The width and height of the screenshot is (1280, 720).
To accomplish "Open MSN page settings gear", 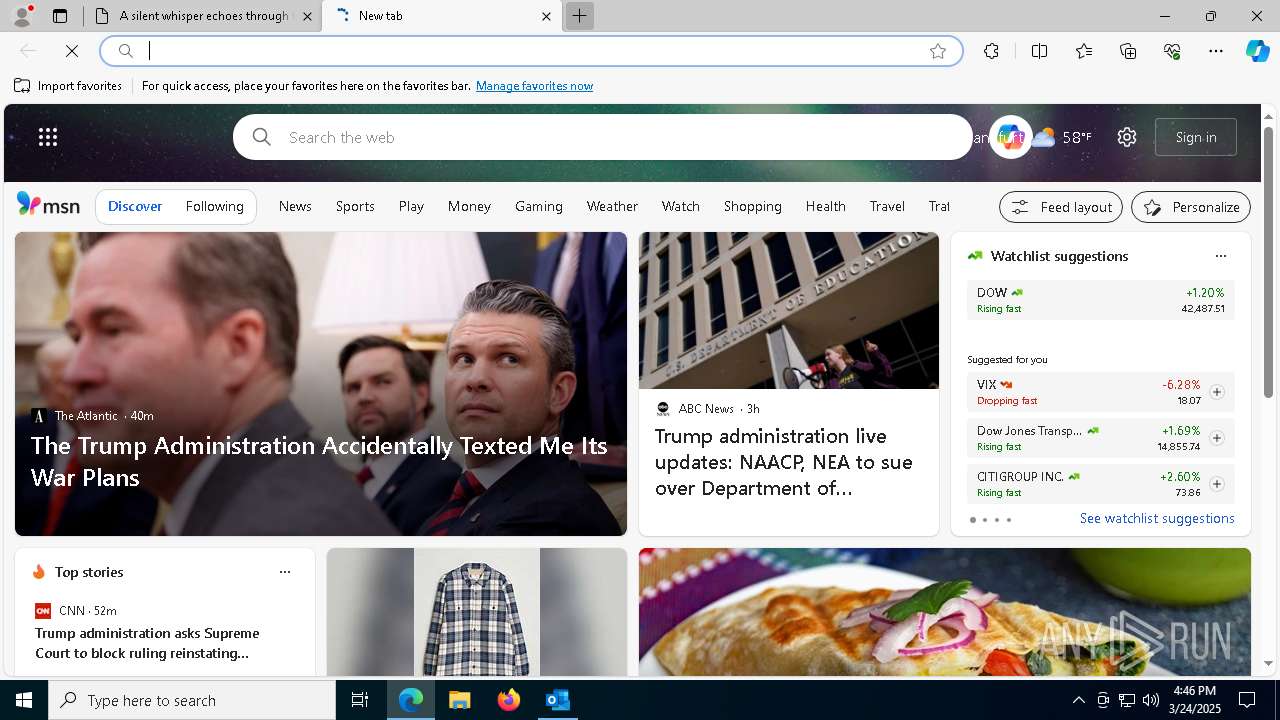I will pos(1127,137).
